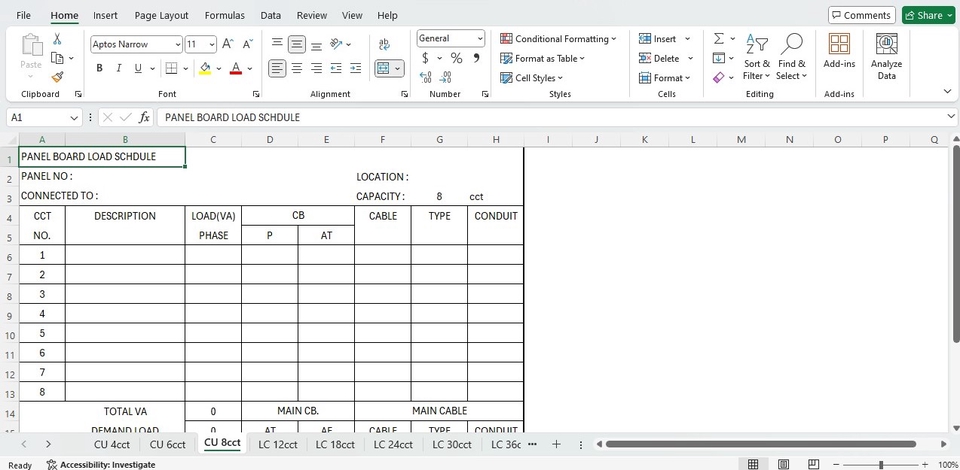Switch to the Formulas ribbon tab
This screenshot has width=960, height=470.
[x=225, y=15]
